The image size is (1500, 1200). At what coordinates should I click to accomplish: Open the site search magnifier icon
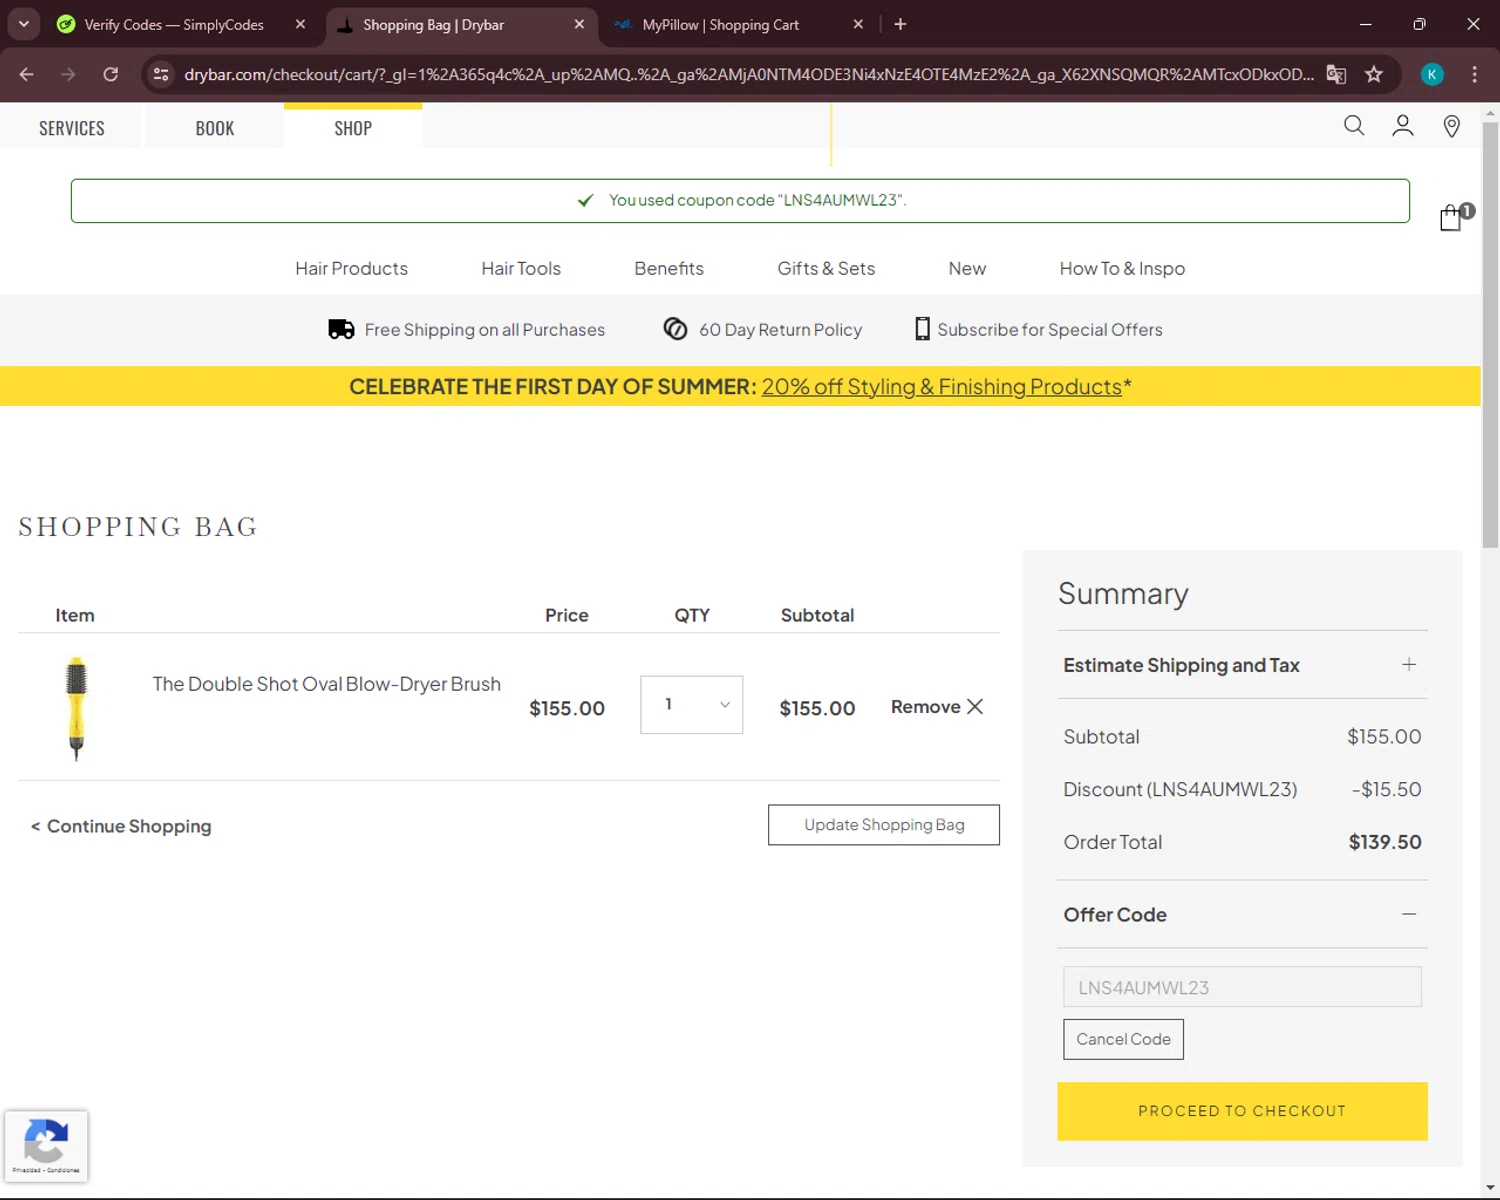point(1353,126)
